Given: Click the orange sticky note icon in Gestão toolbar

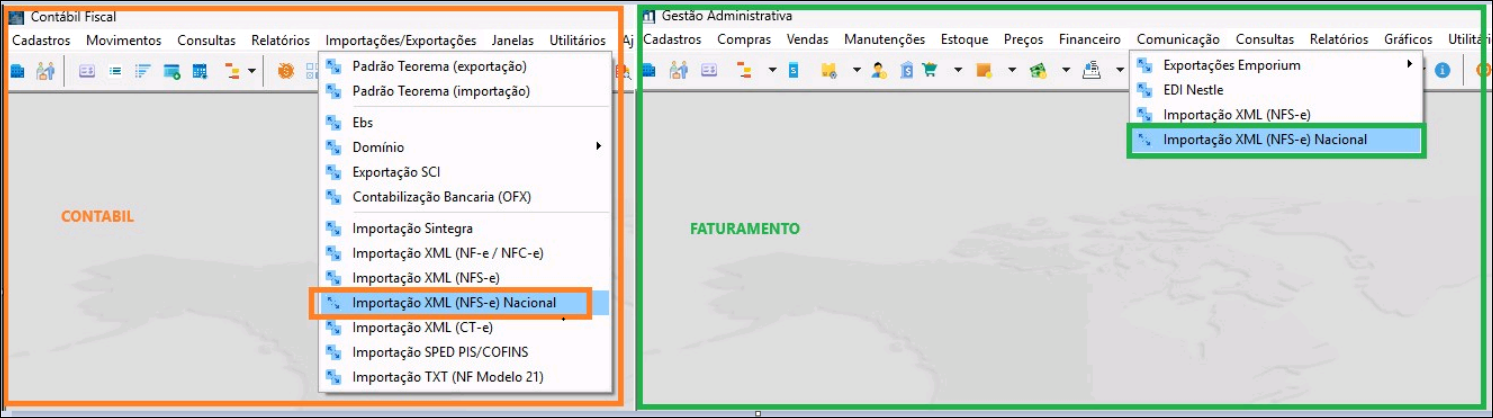Looking at the screenshot, I should click(984, 71).
